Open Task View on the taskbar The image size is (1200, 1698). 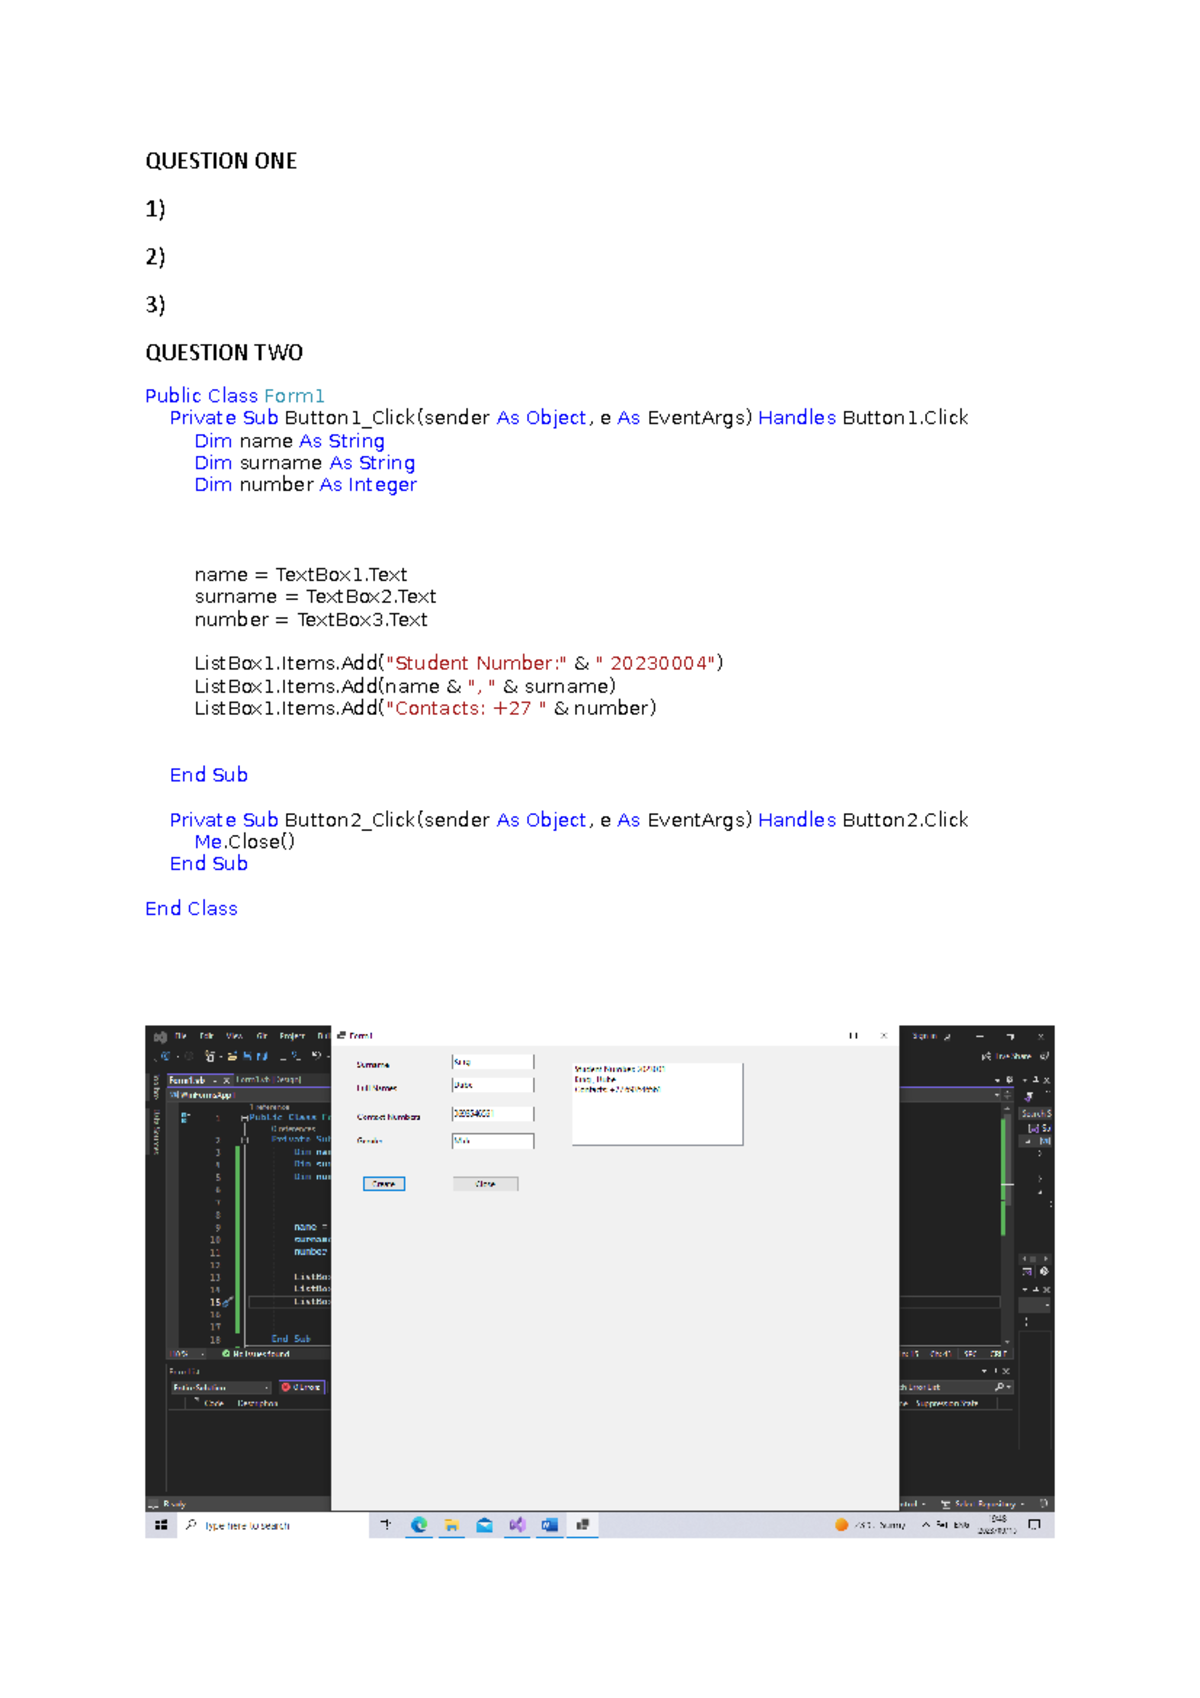[386, 1524]
